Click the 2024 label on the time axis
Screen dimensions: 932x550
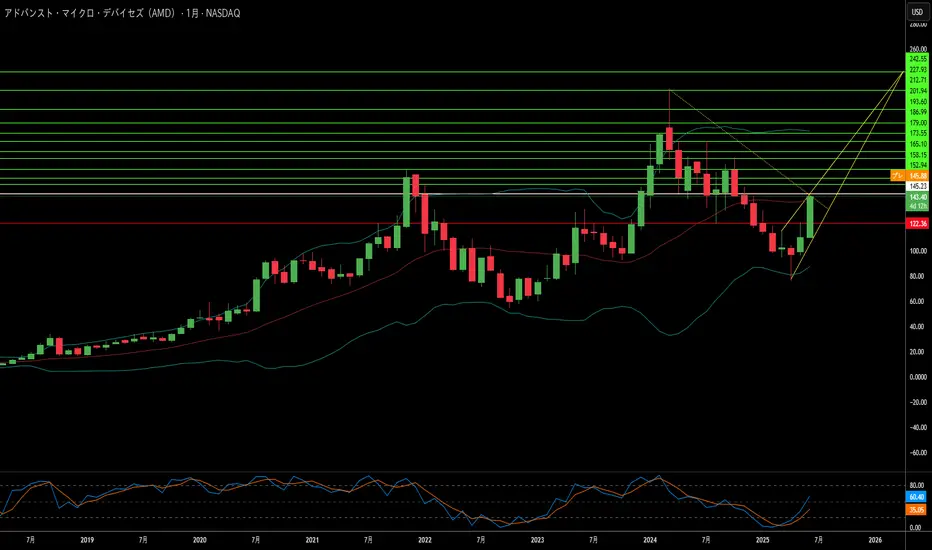click(x=650, y=540)
